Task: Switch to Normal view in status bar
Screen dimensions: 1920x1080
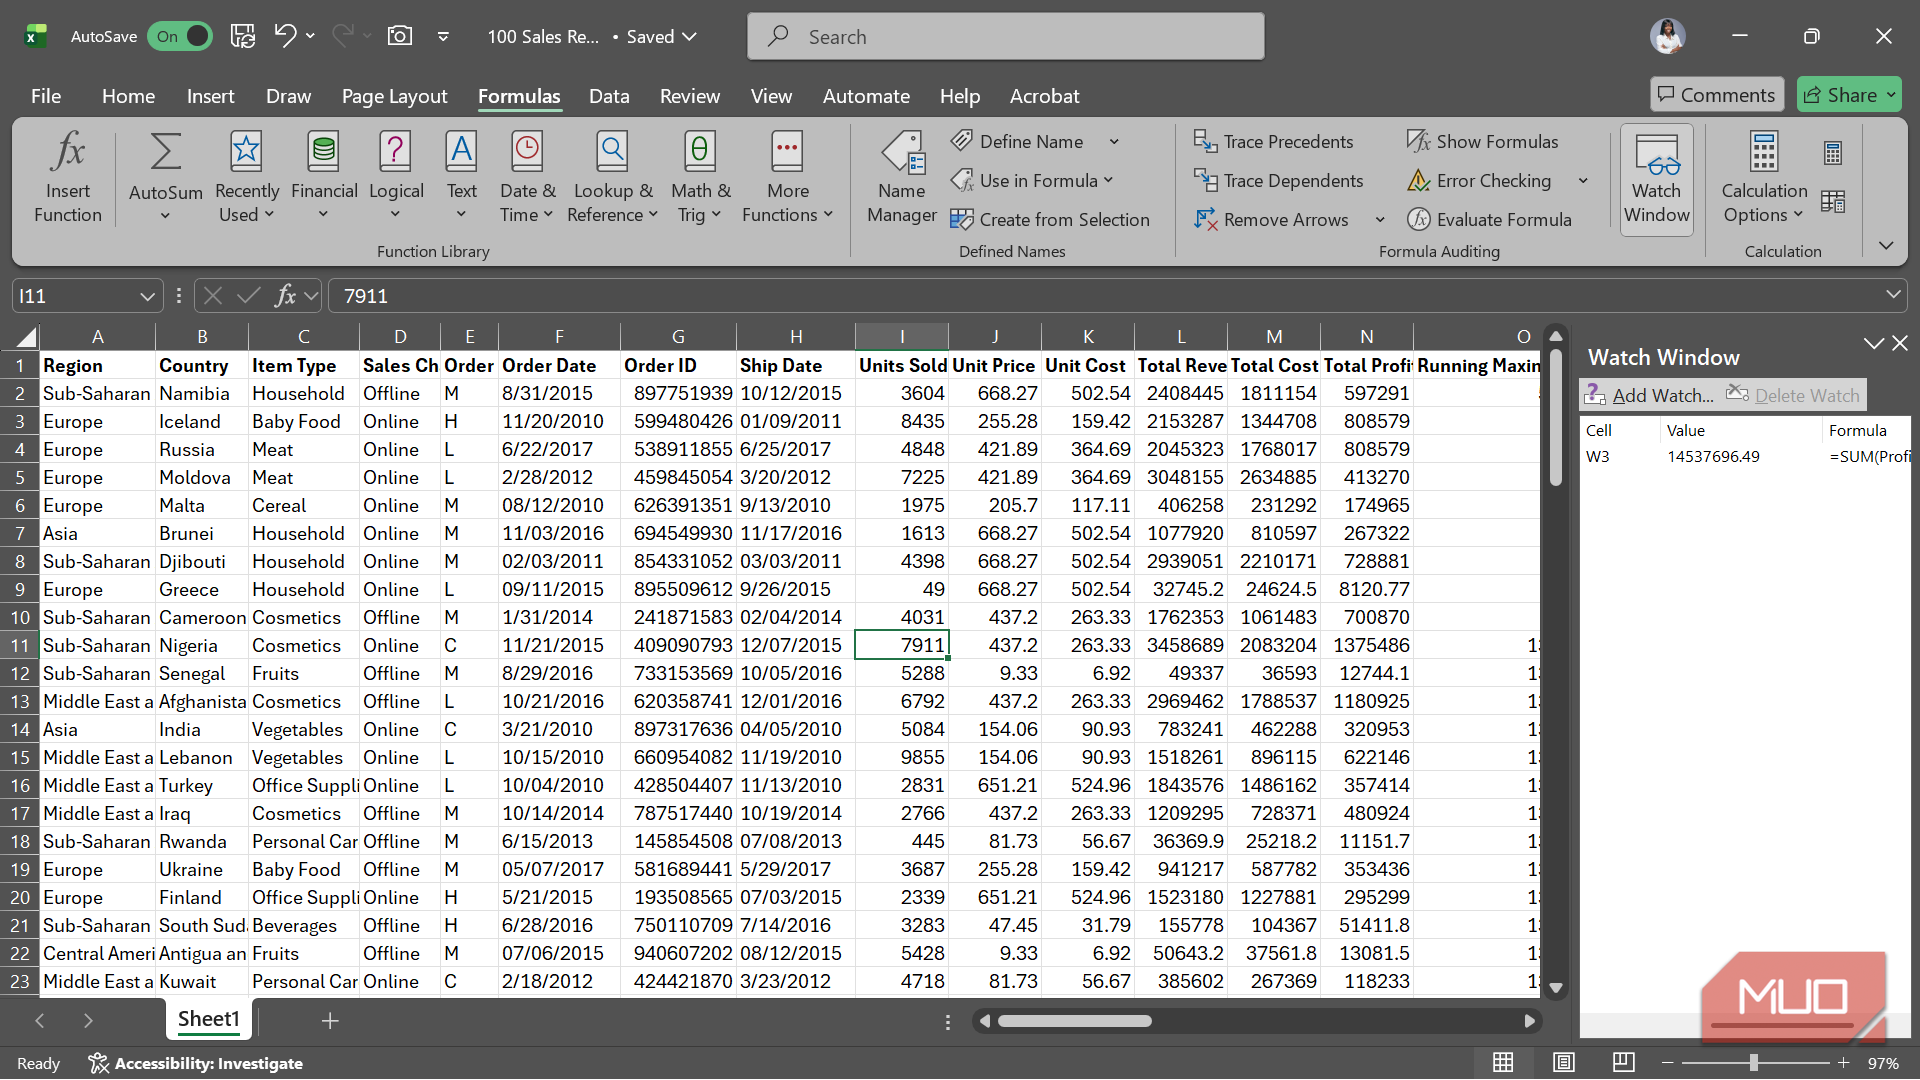Action: tap(1503, 1063)
